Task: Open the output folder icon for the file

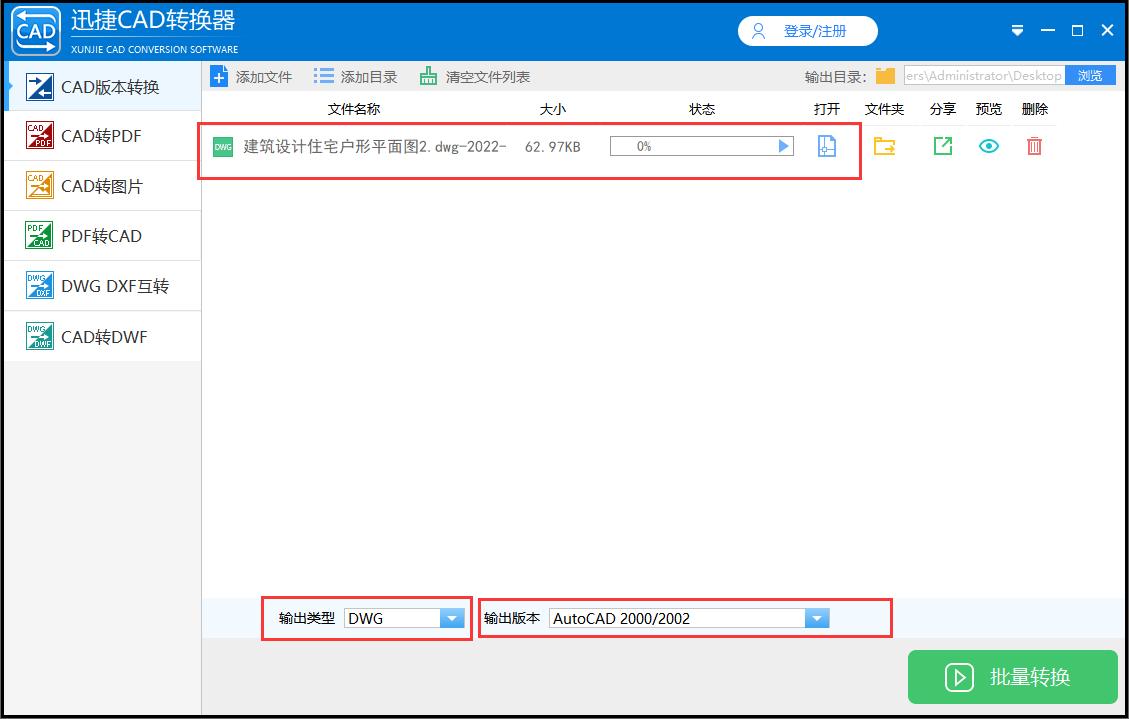Action: coord(884,146)
